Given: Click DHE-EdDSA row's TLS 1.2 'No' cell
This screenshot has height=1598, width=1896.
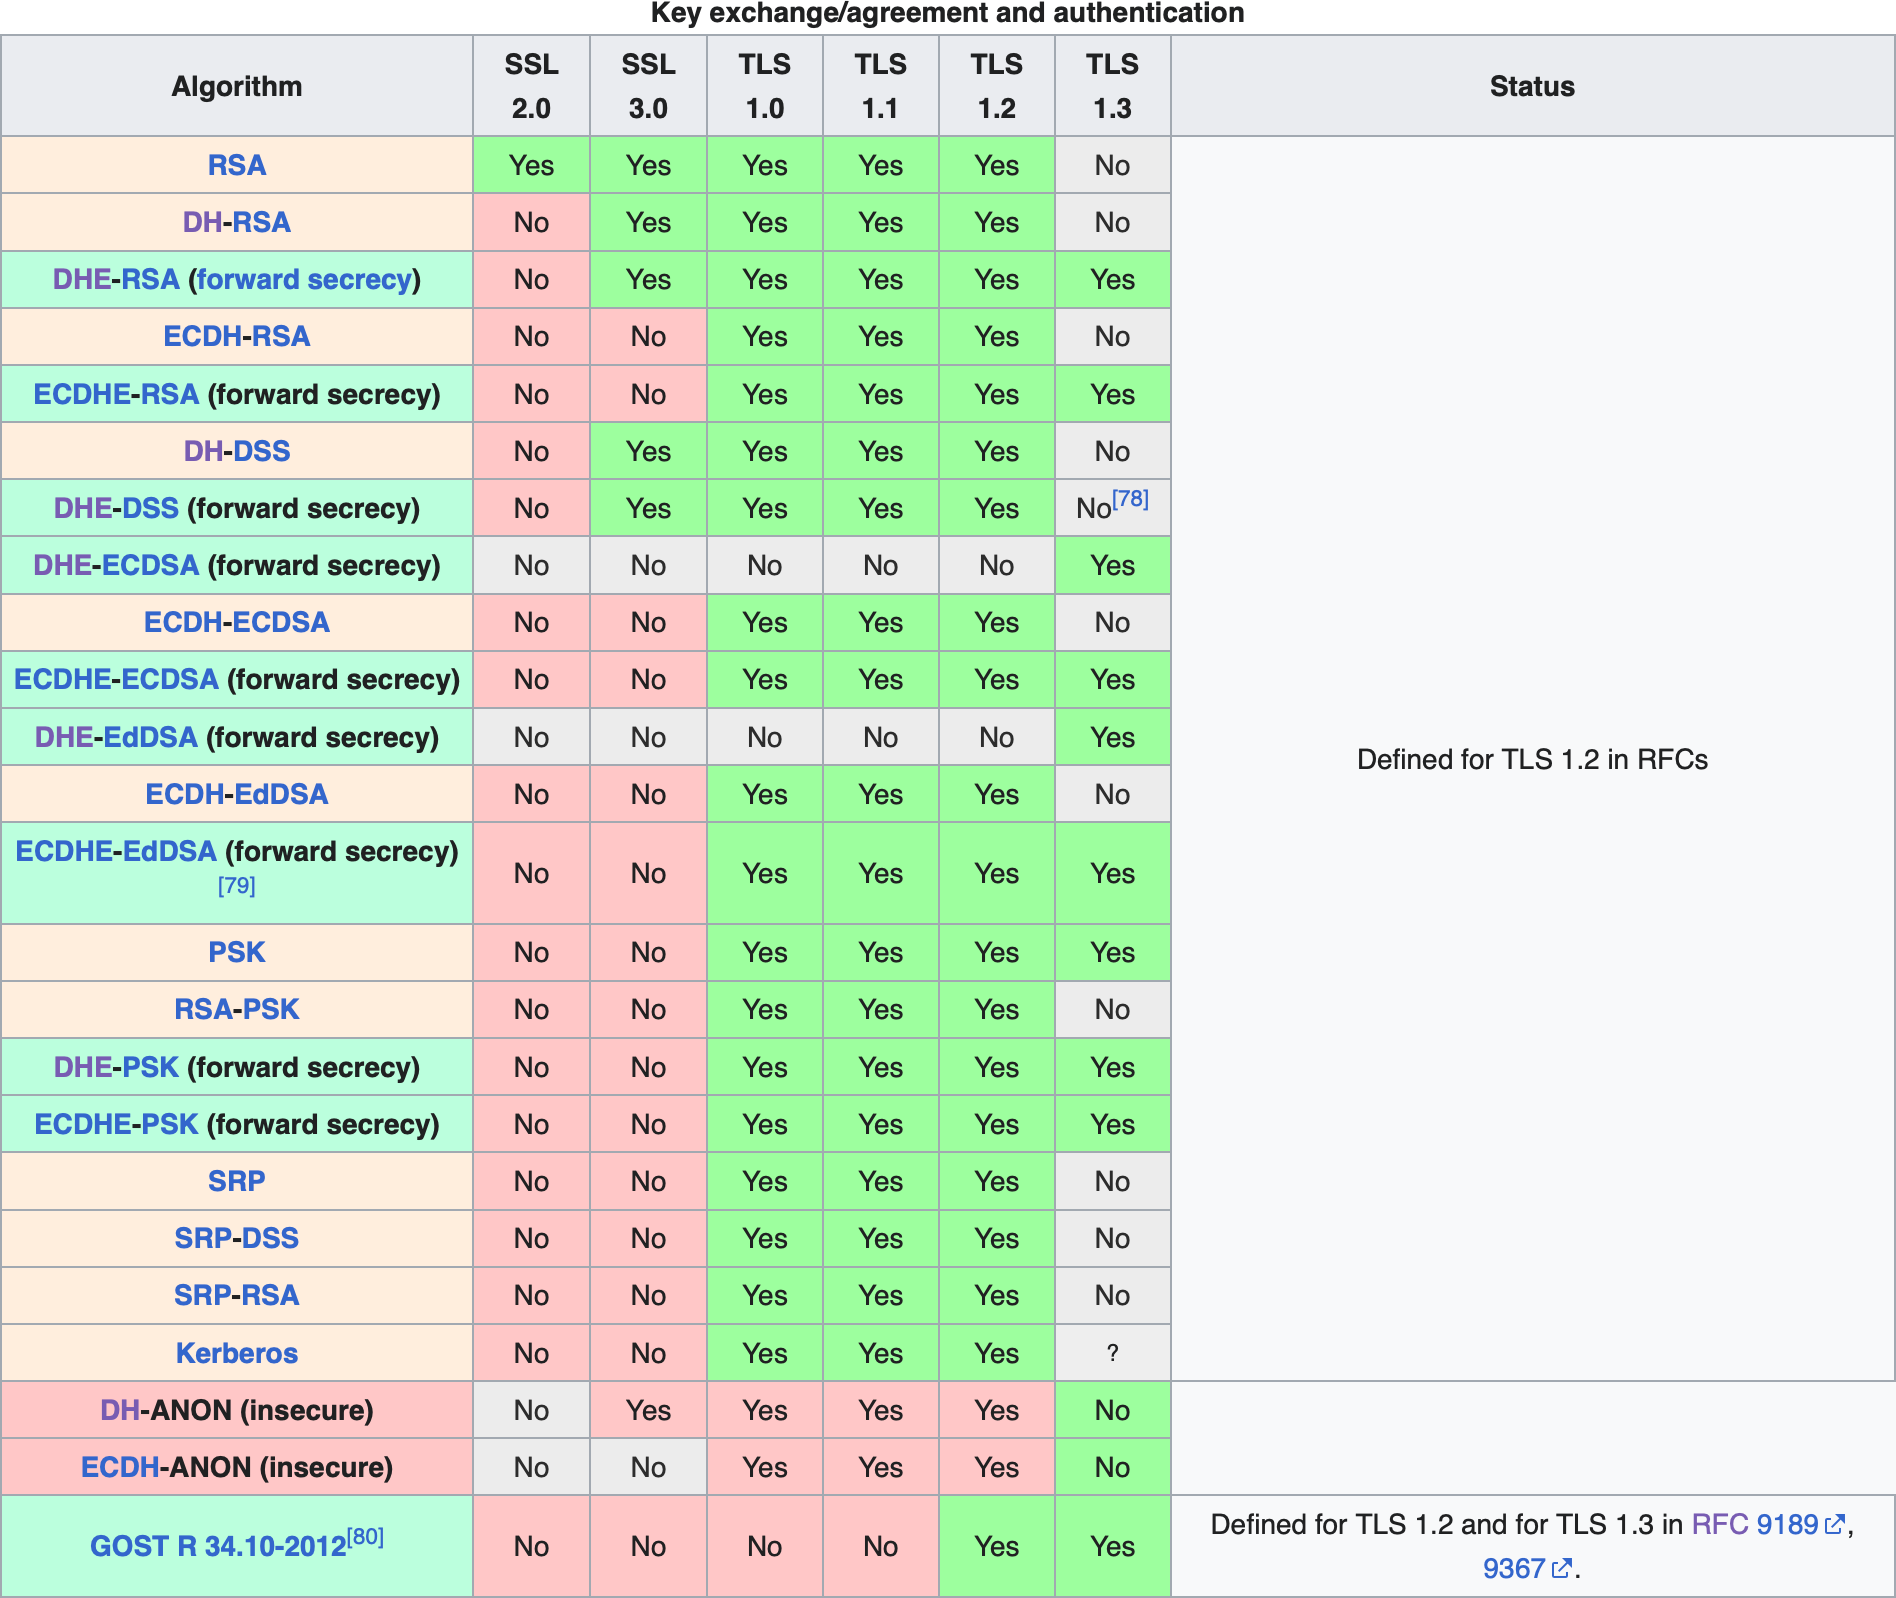Looking at the screenshot, I should 997,737.
